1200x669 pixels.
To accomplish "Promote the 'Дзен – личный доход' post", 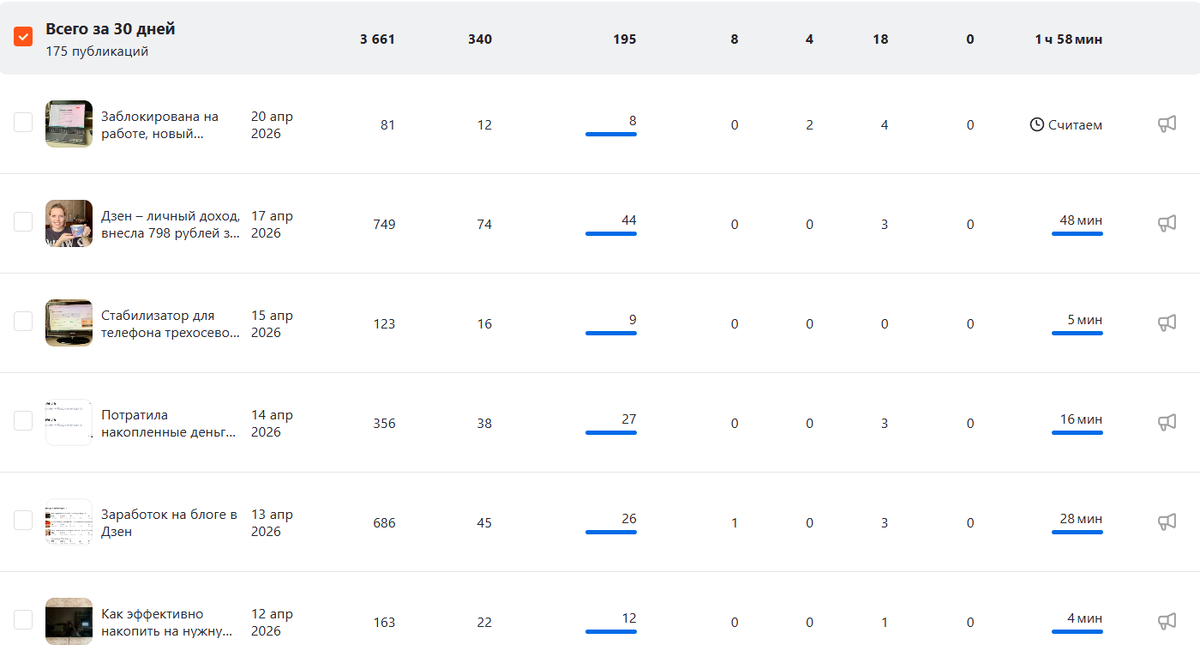I will point(1166,223).
